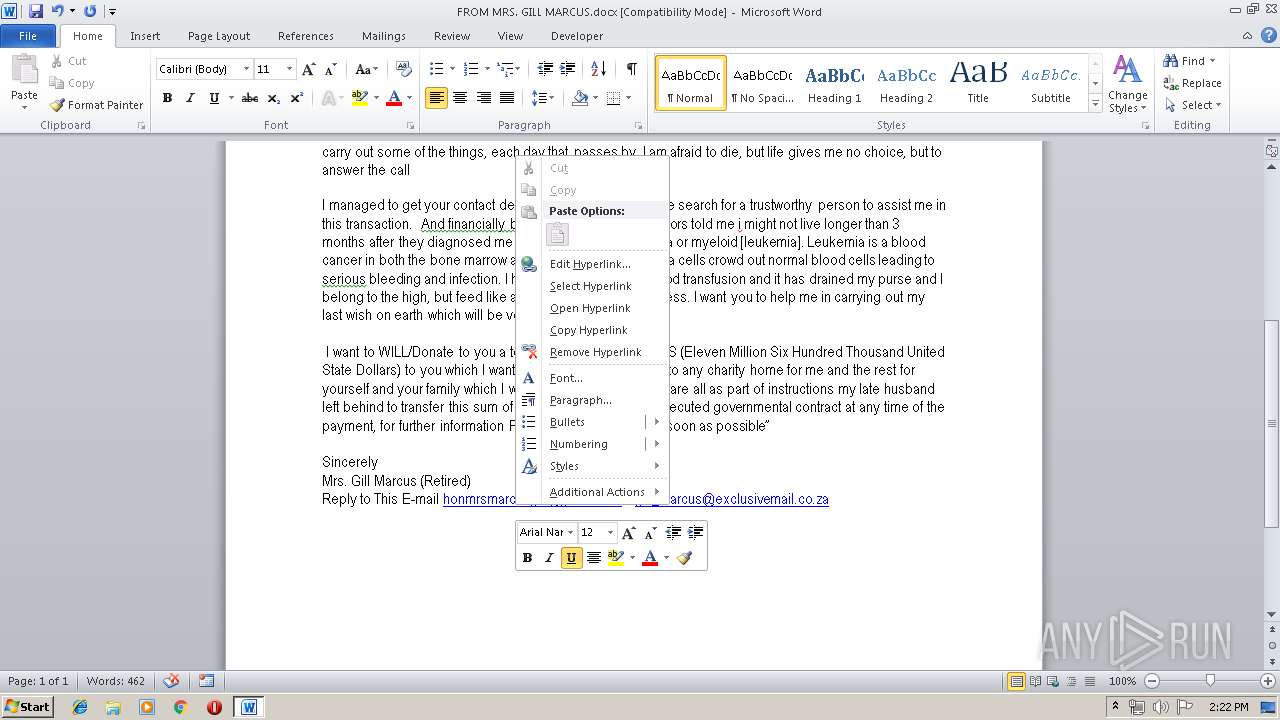
Task: Click Replace in Editing group
Action: point(1192,83)
